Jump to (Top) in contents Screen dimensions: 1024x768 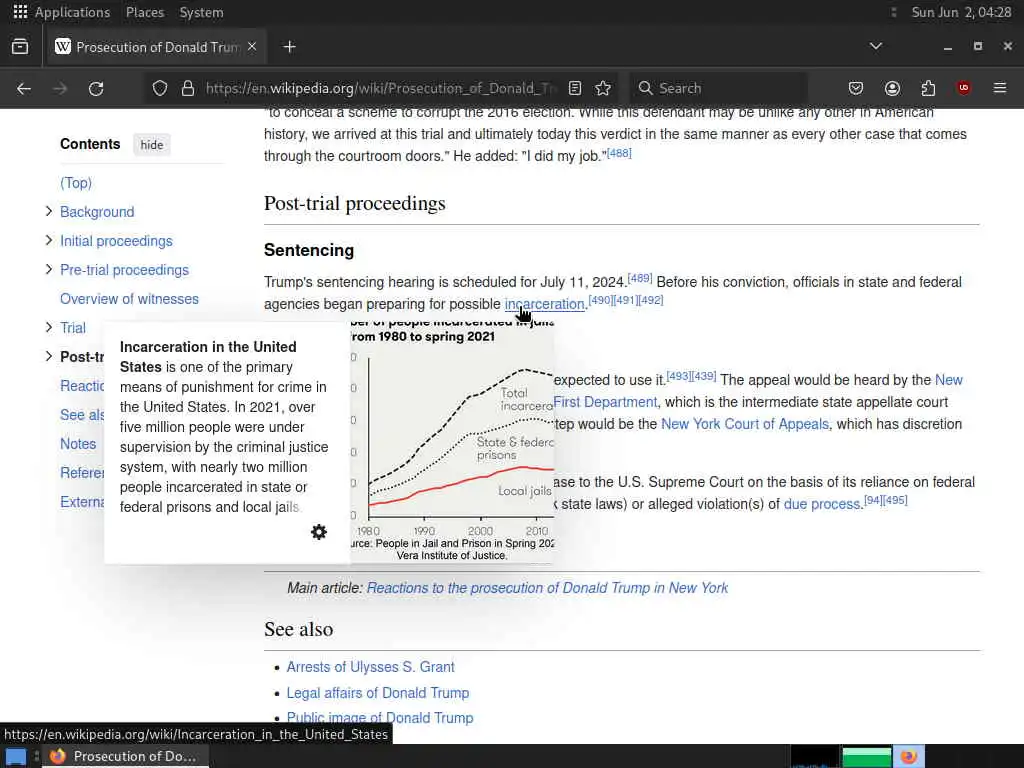click(76, 183)
